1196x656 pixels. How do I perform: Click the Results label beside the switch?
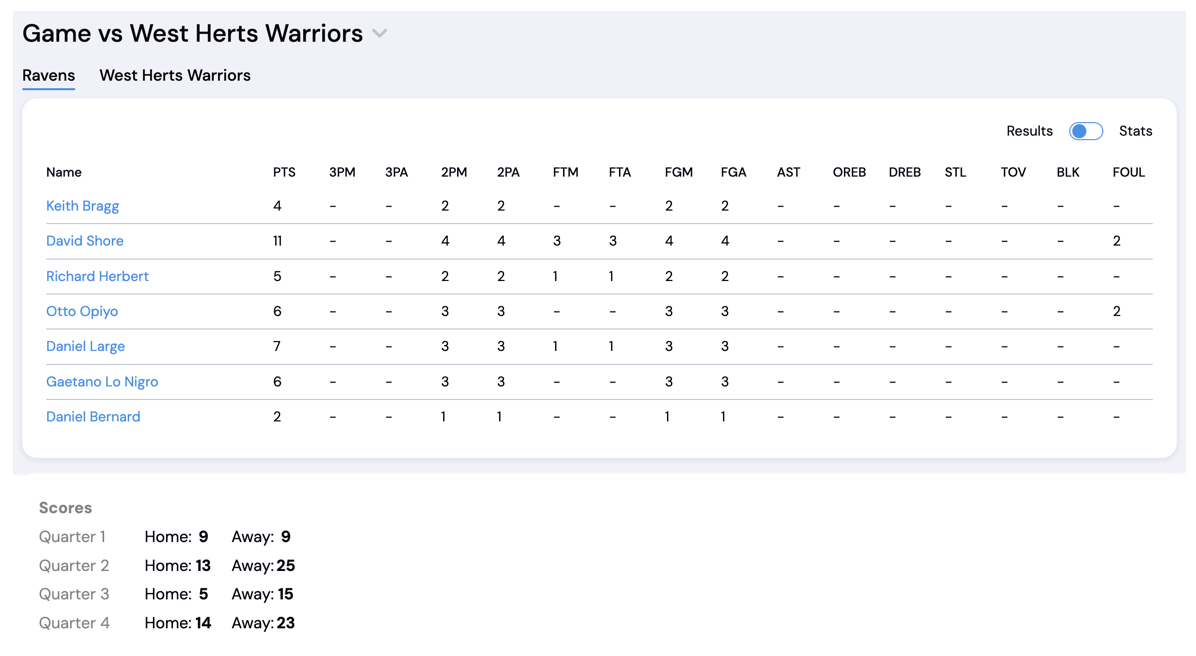click(1029, 131)
